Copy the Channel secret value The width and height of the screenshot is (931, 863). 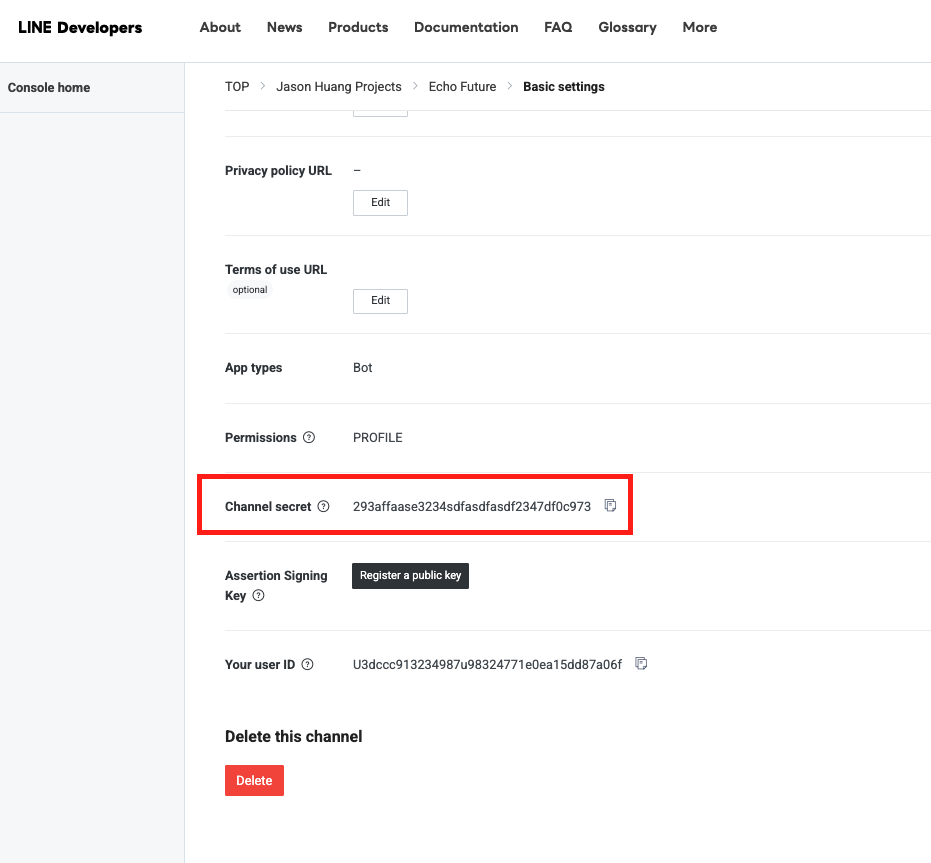click(x=611, y=506)
